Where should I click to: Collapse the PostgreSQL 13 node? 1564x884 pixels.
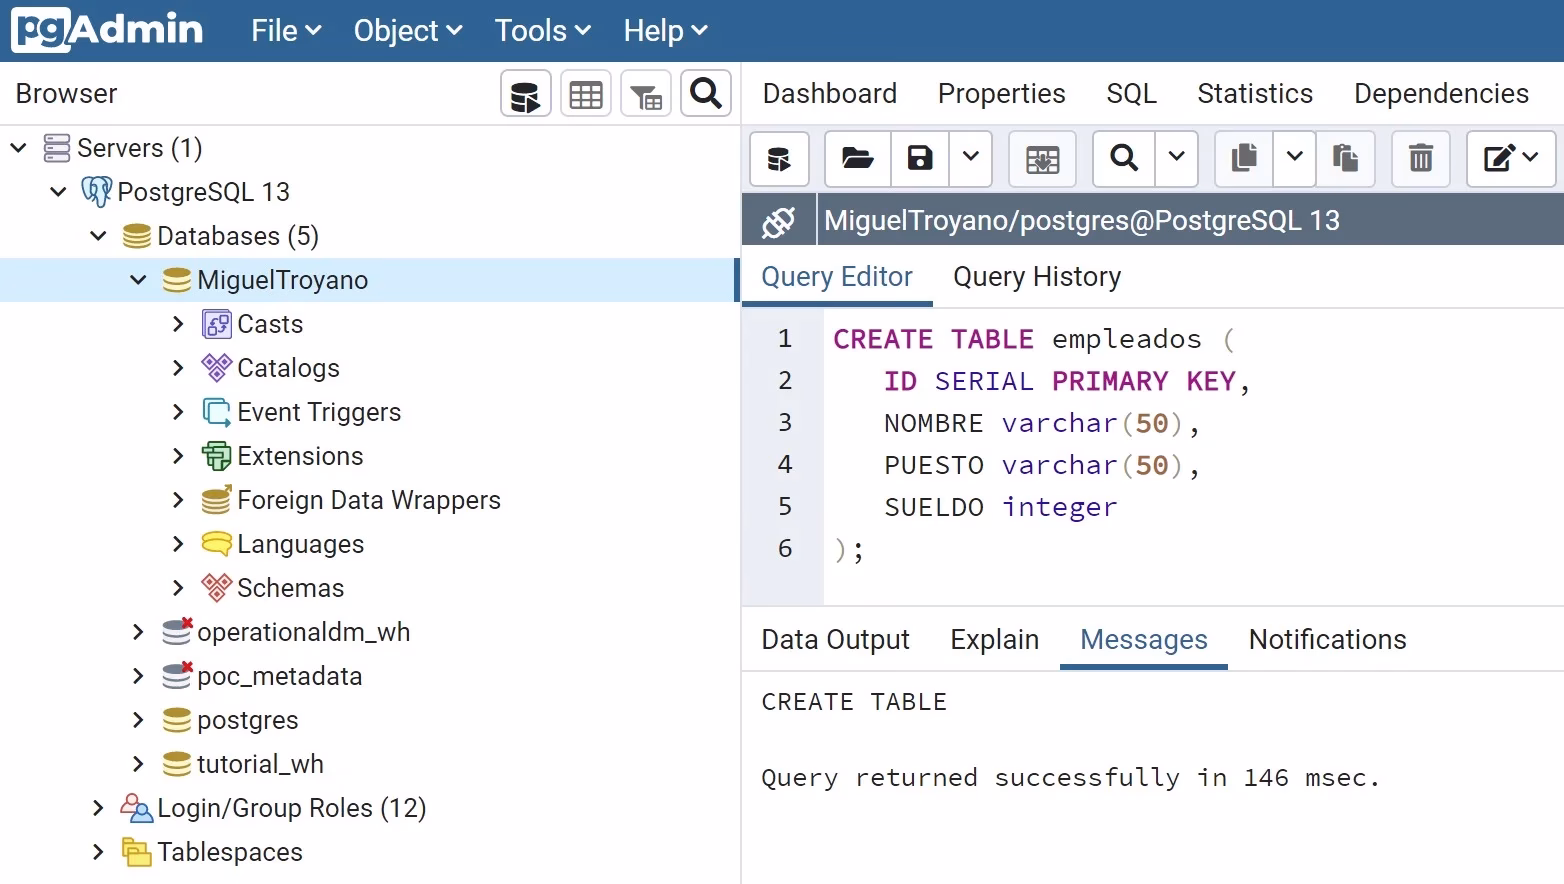click(58, 192)
